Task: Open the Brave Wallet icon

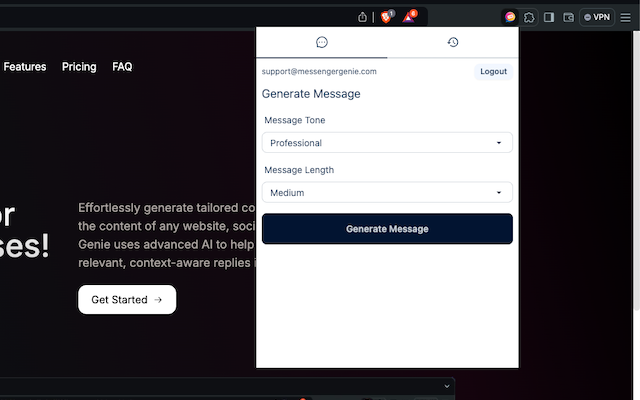Action: pos(569,17)
